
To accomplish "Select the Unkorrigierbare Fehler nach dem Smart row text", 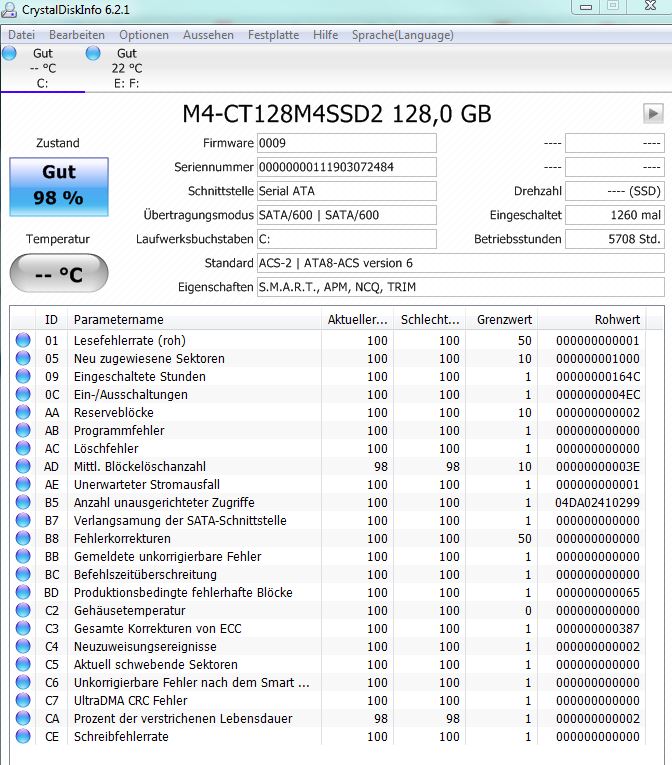I will coord(191,683).
